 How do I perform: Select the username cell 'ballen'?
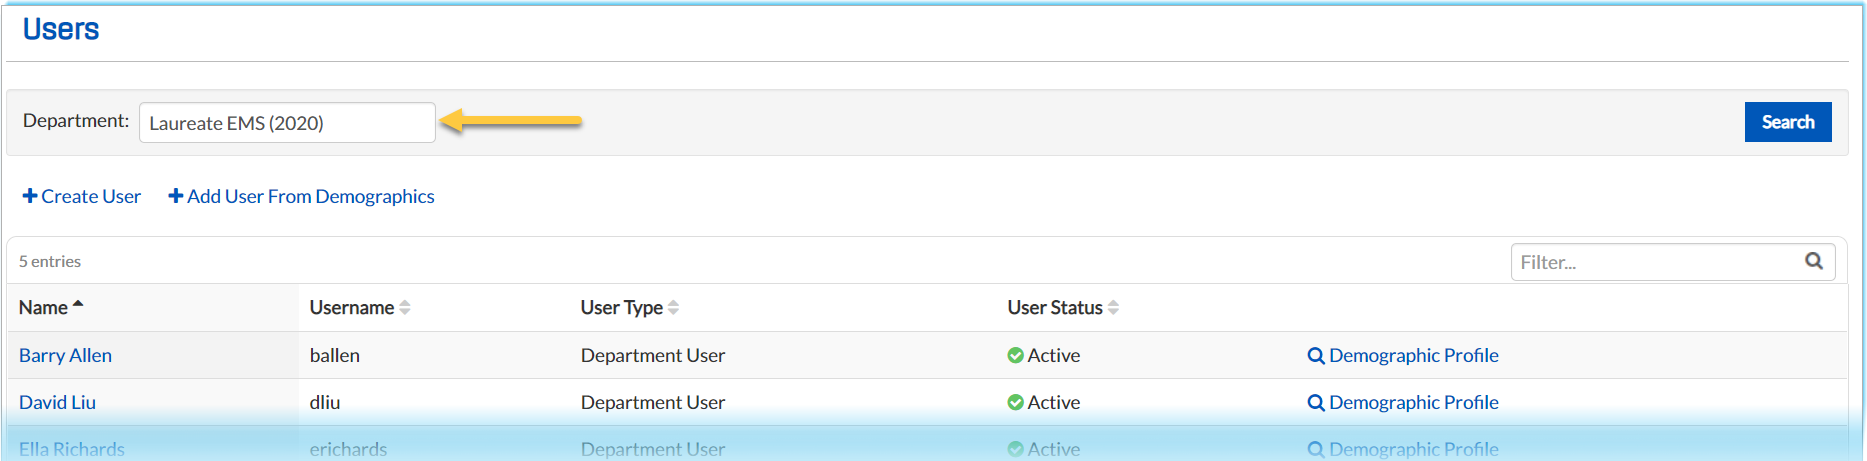(334, 355)
